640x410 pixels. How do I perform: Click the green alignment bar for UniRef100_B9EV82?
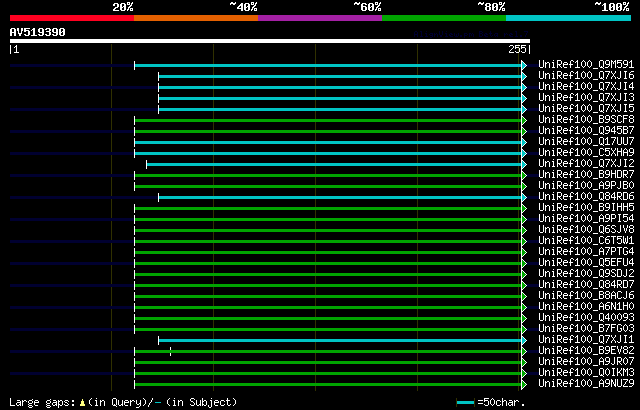(x=328, y=352)
